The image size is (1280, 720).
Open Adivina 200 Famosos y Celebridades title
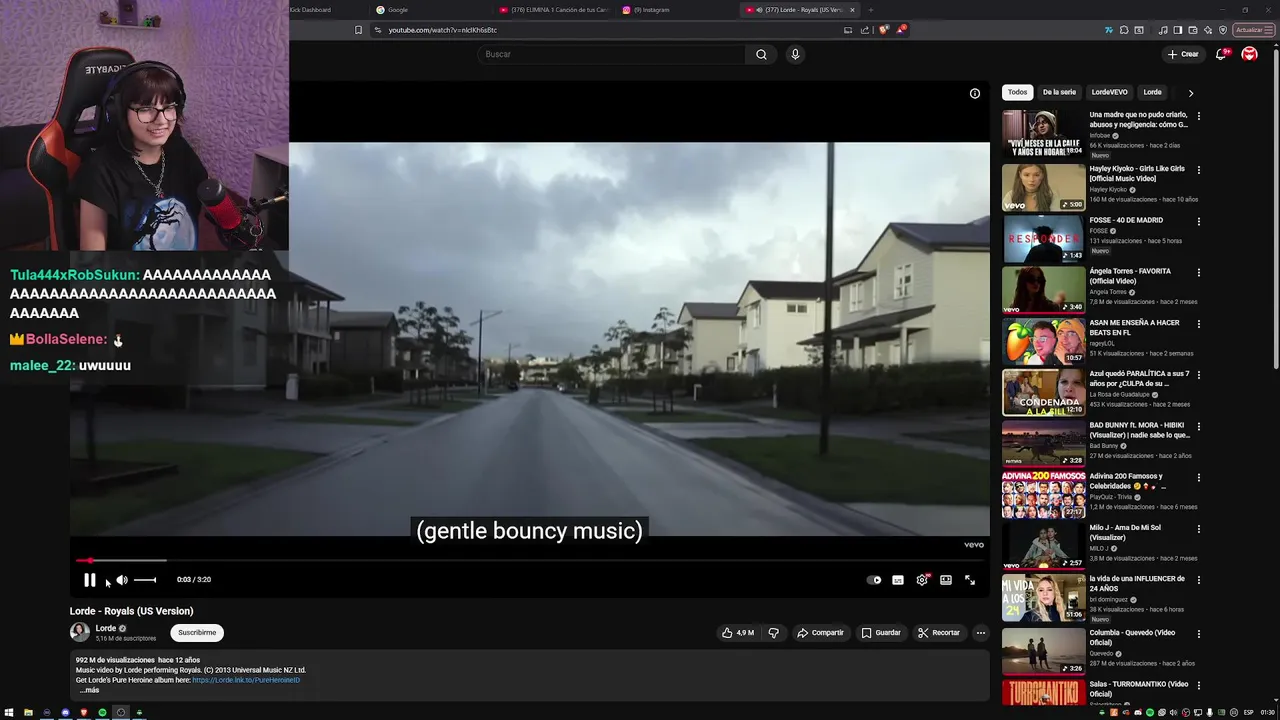point(1127,481)
